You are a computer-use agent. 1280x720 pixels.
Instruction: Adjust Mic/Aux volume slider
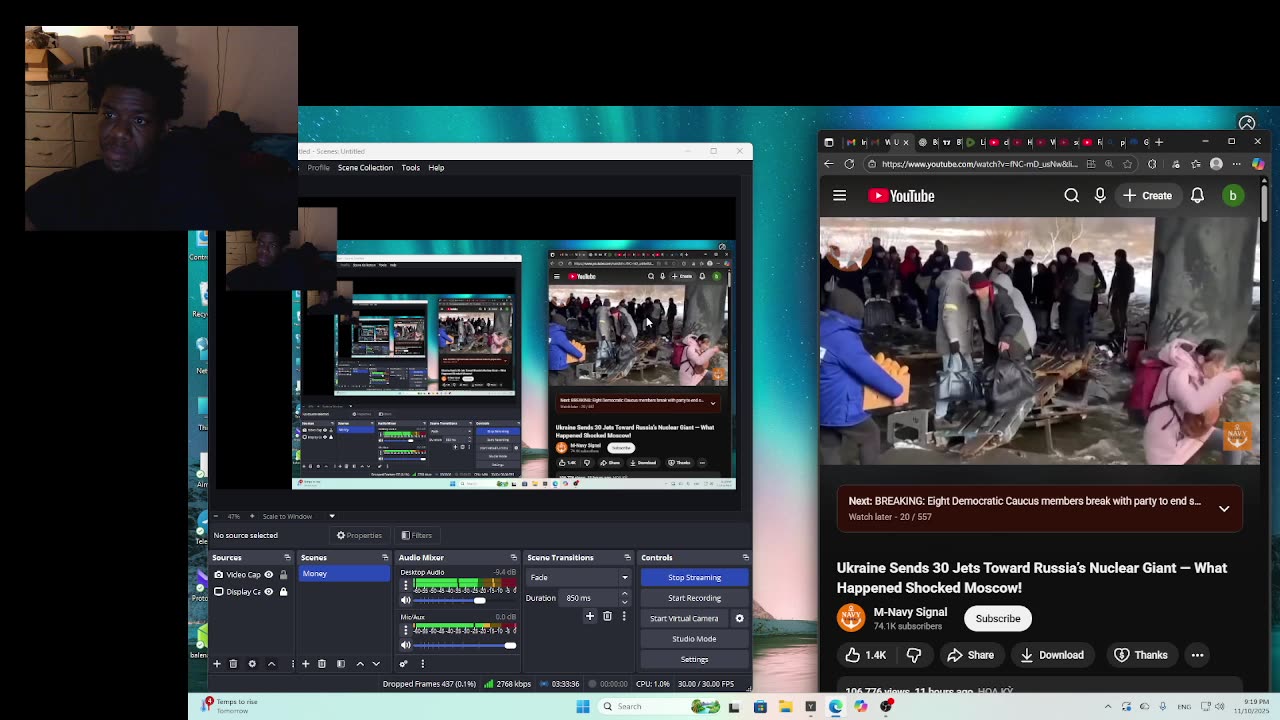point(466,645)
